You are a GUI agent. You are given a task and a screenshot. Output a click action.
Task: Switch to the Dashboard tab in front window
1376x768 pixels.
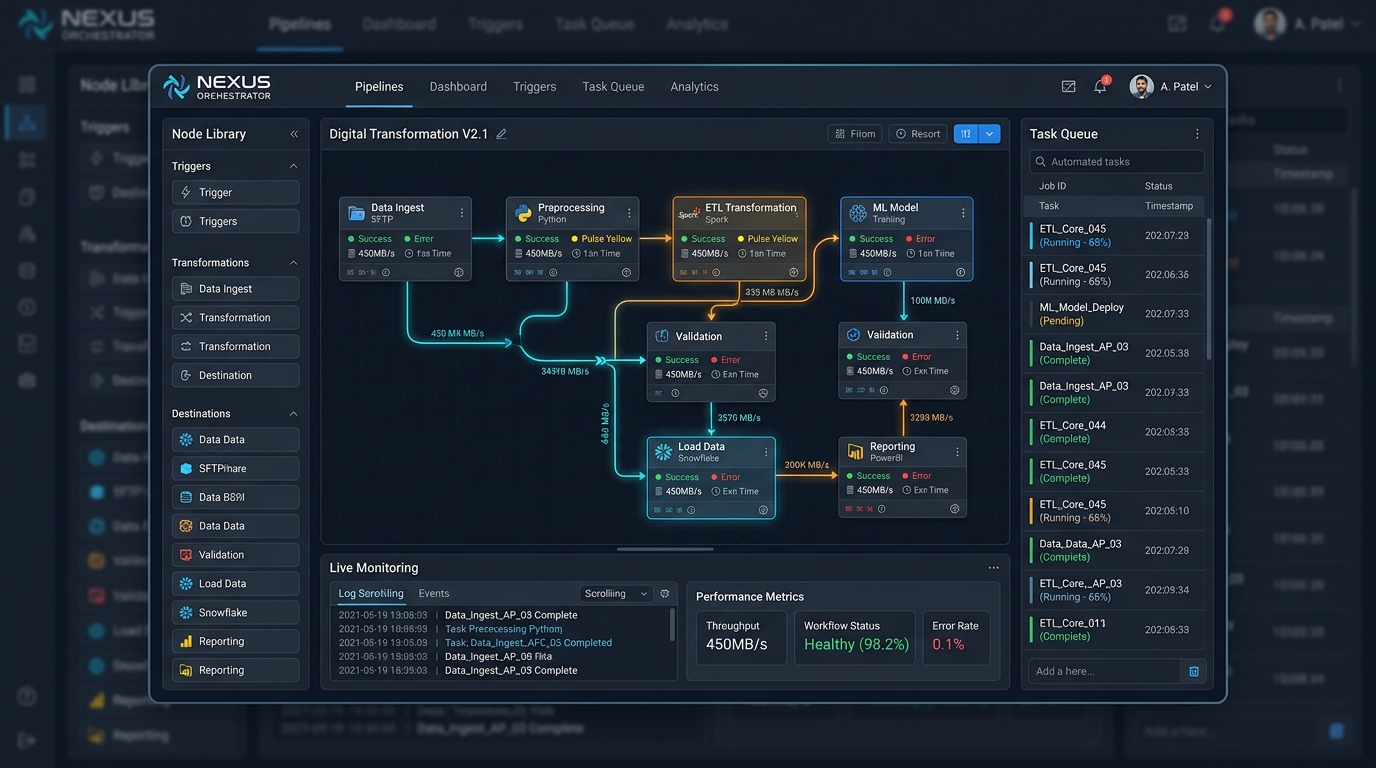click(458, 87)
